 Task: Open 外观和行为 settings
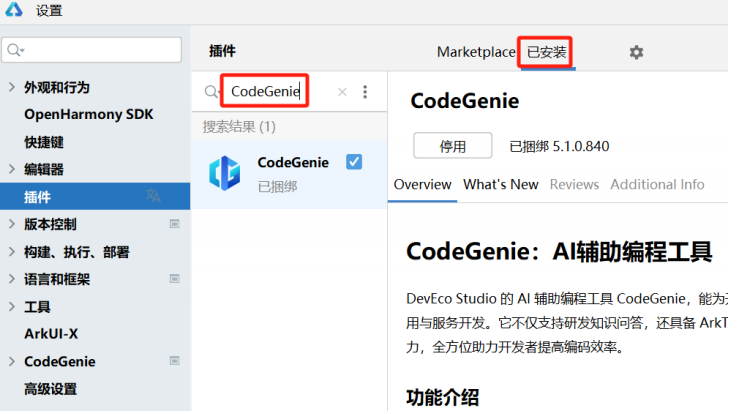tap(57, 87)
